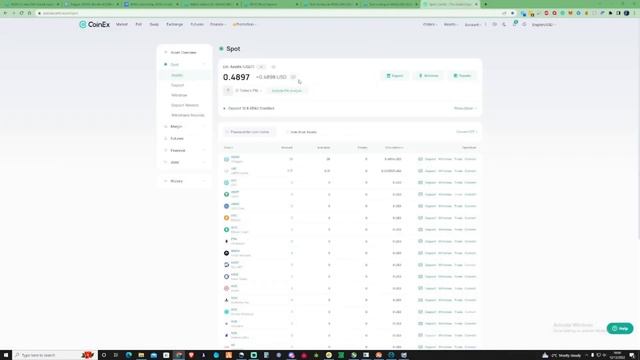640x360 pixels.
Task: Click the browser address bar
Action: [x=269, y=13]
